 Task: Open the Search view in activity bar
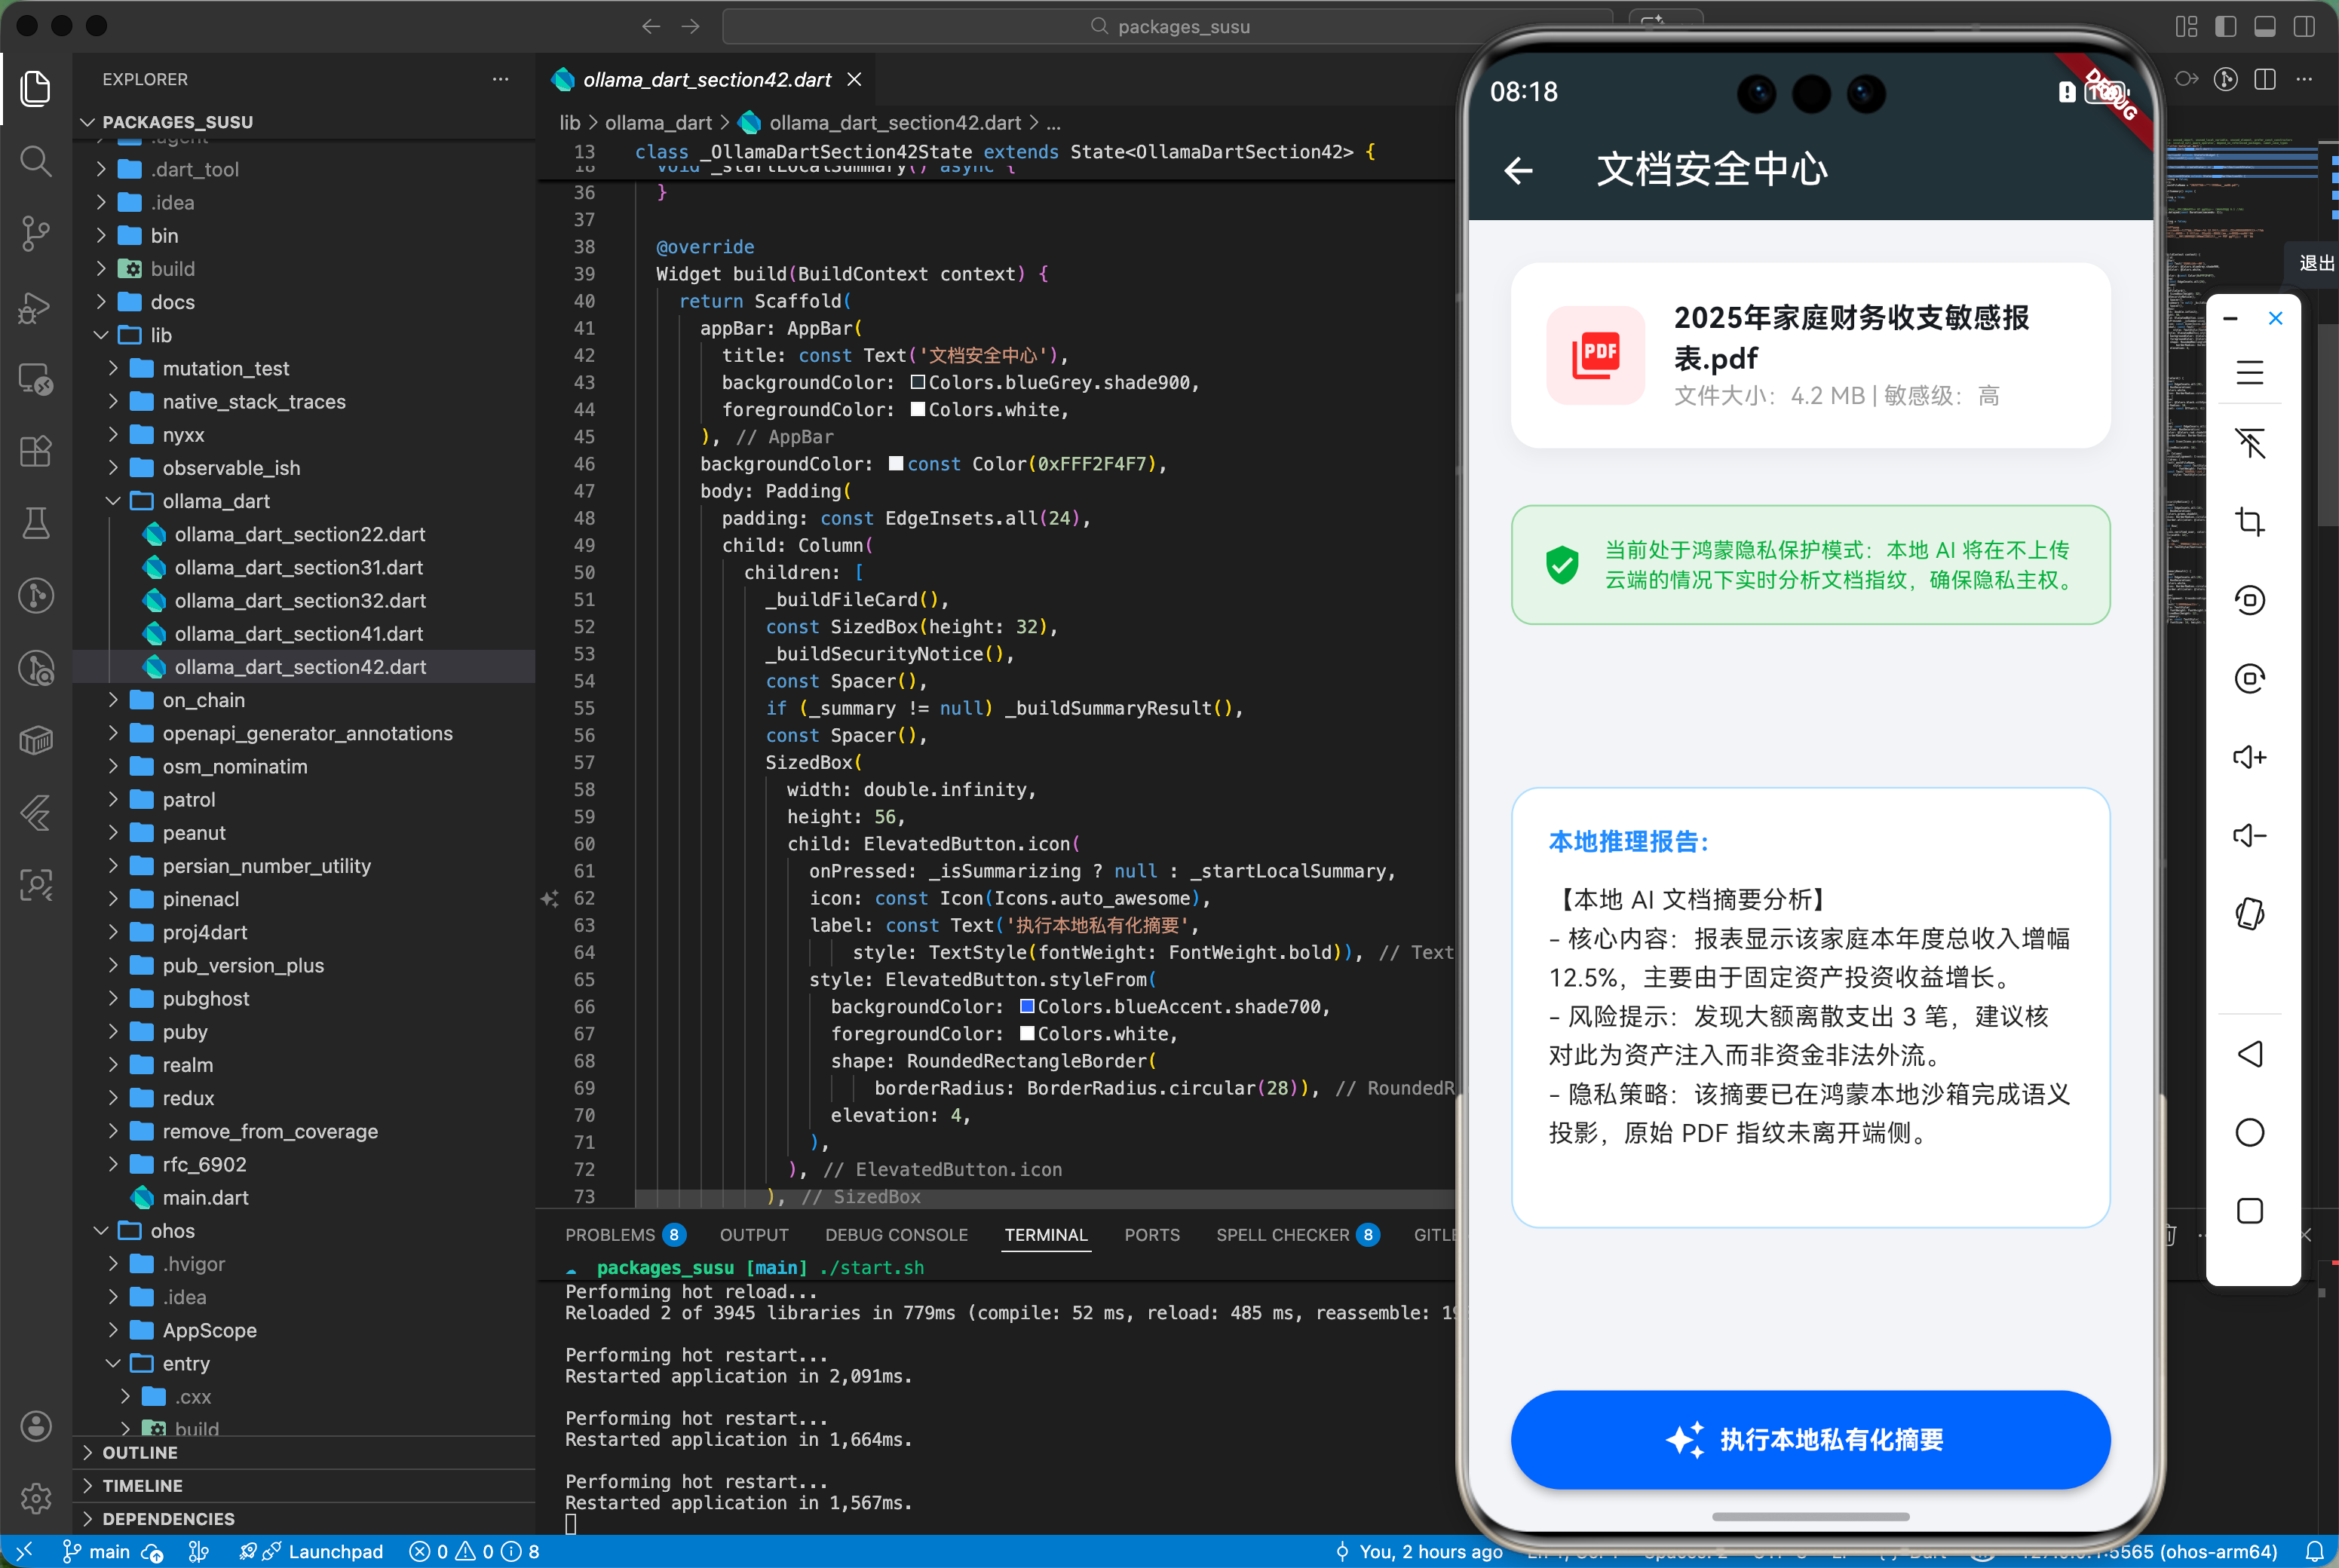36,160
